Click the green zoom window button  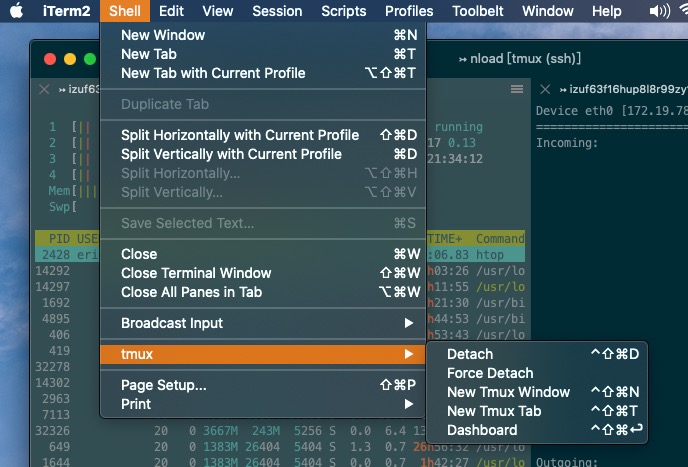(90, 59)
